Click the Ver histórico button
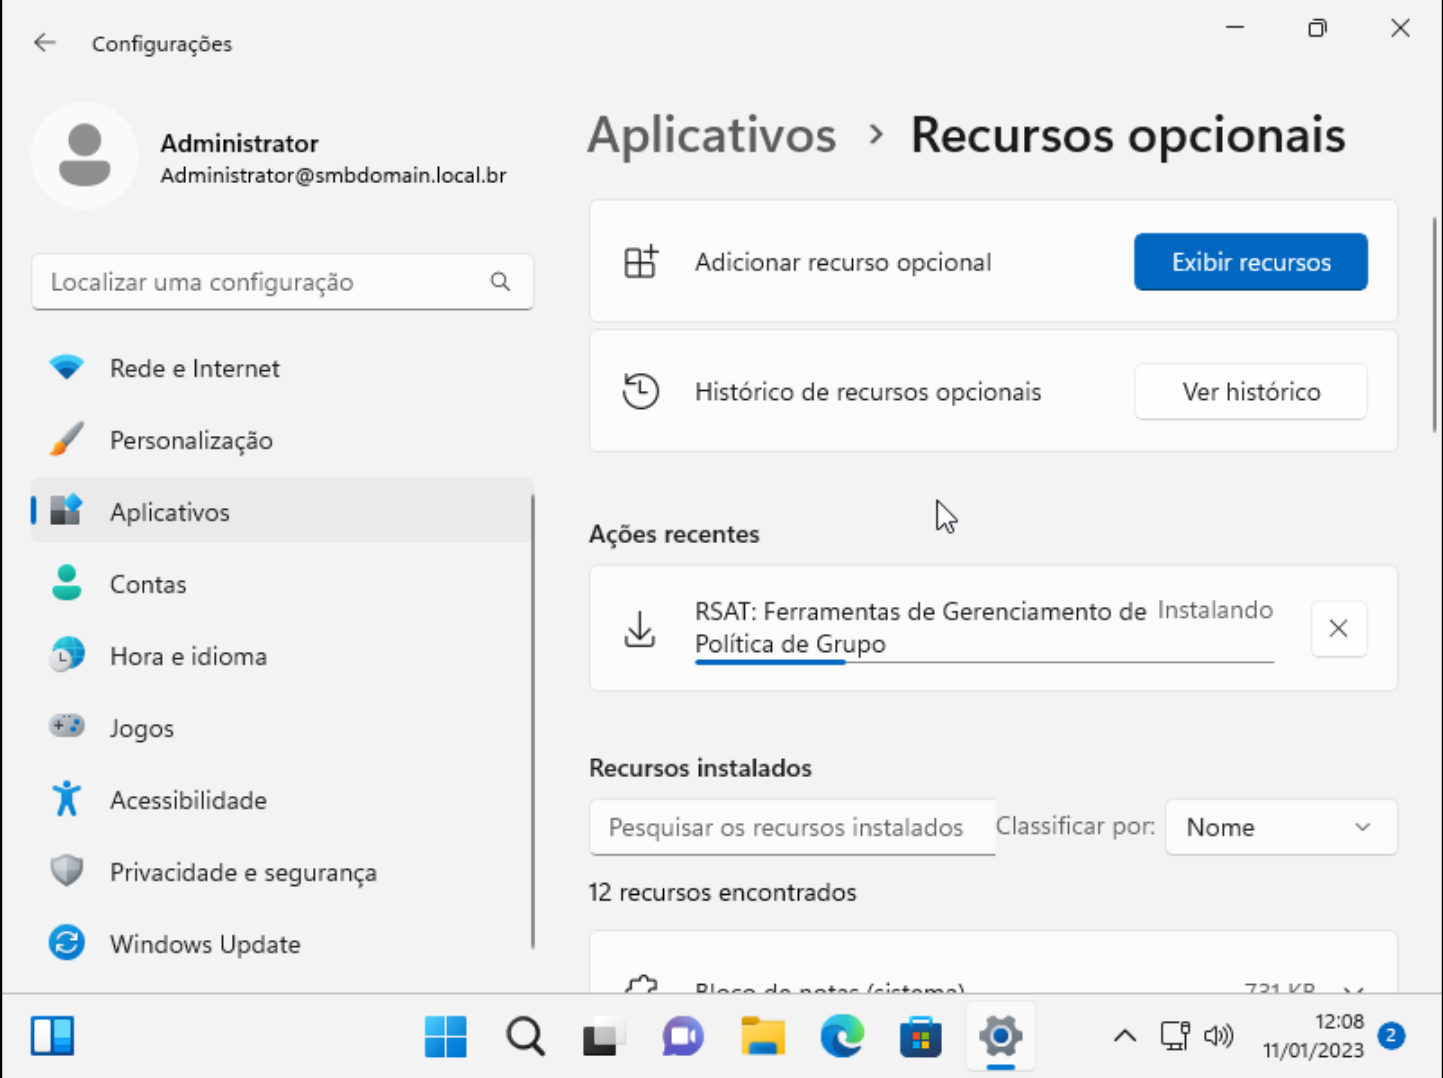The height and width of the screenshot is (1078, 1443). 1250,392
